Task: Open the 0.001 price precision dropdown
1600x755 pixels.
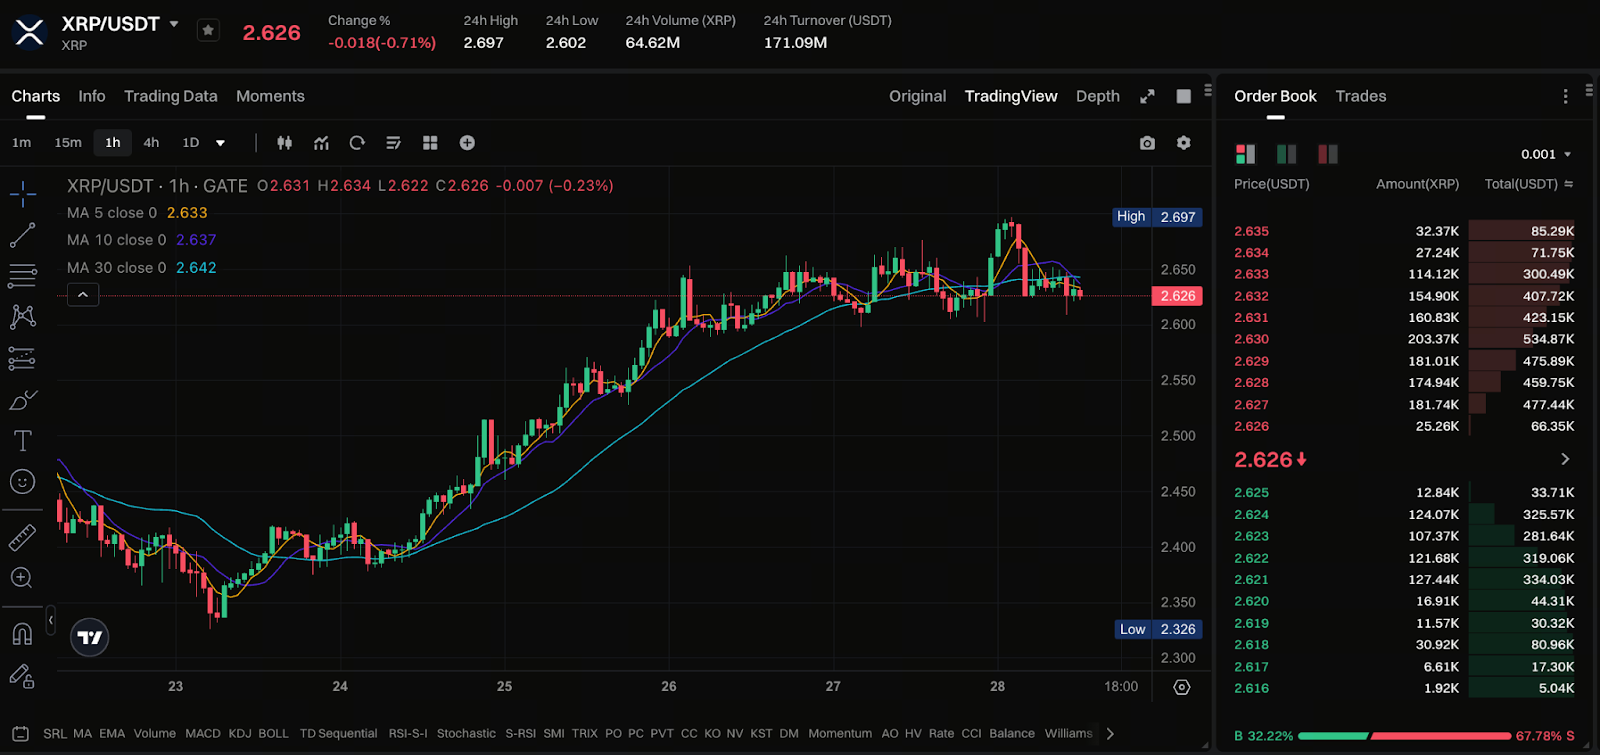Action: (x=1546, y=154)
